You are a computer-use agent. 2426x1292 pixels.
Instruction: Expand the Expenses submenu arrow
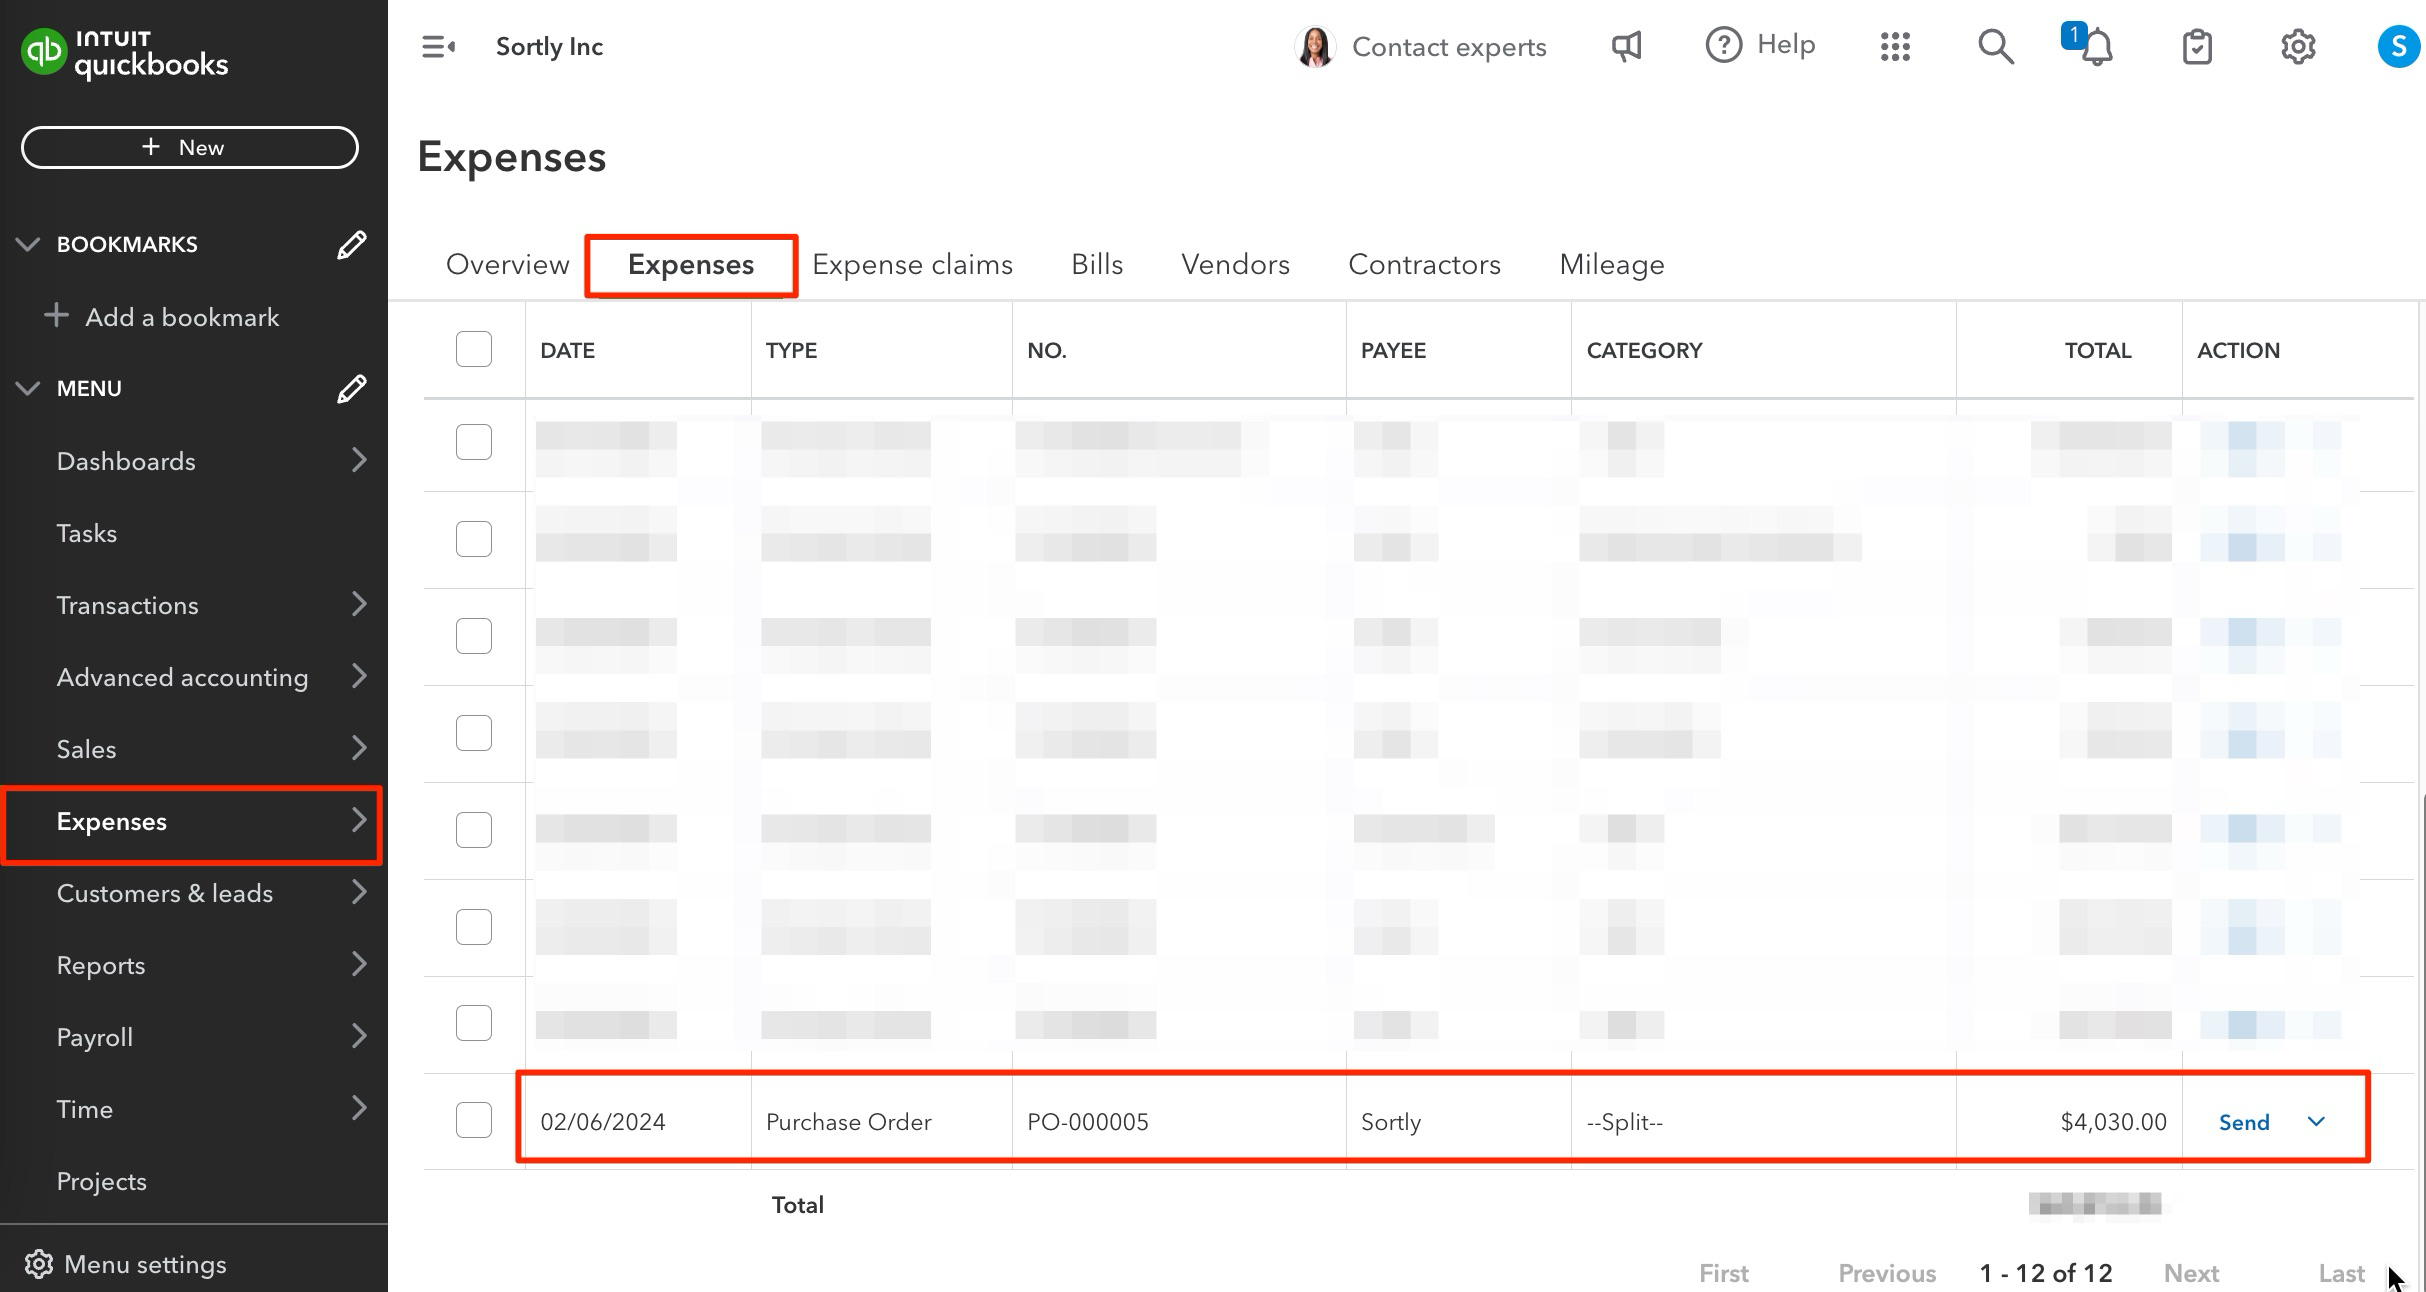coord(359,820)
